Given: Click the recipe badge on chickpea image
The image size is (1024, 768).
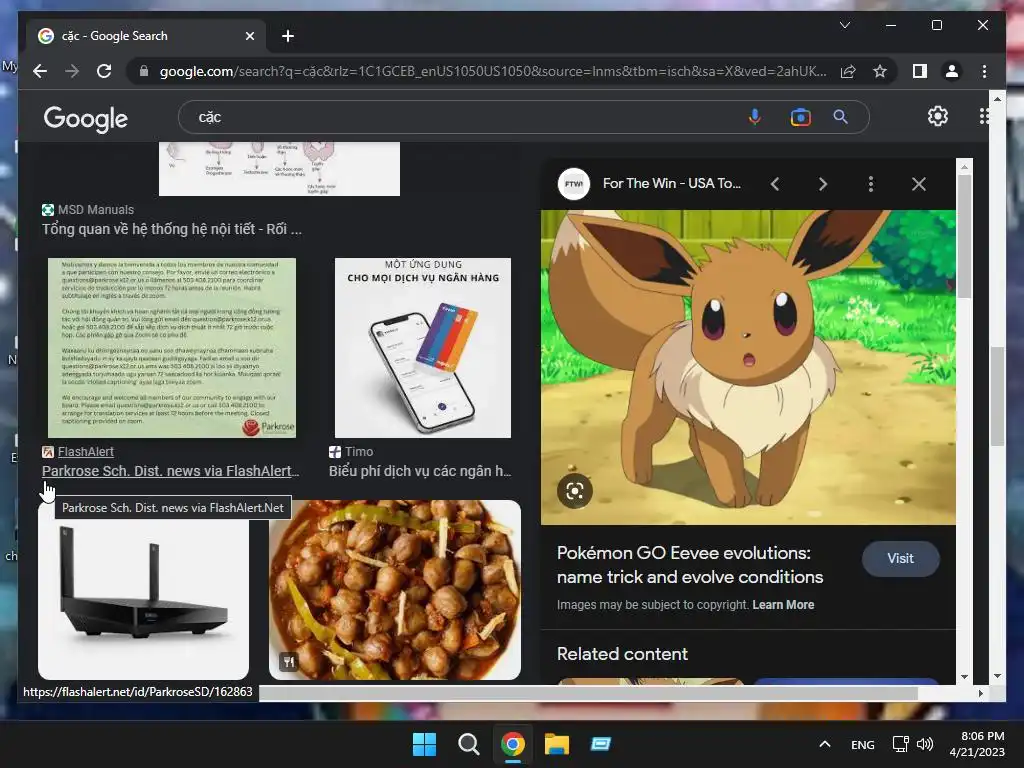Looking at the screenshot, I should point(288,662).
